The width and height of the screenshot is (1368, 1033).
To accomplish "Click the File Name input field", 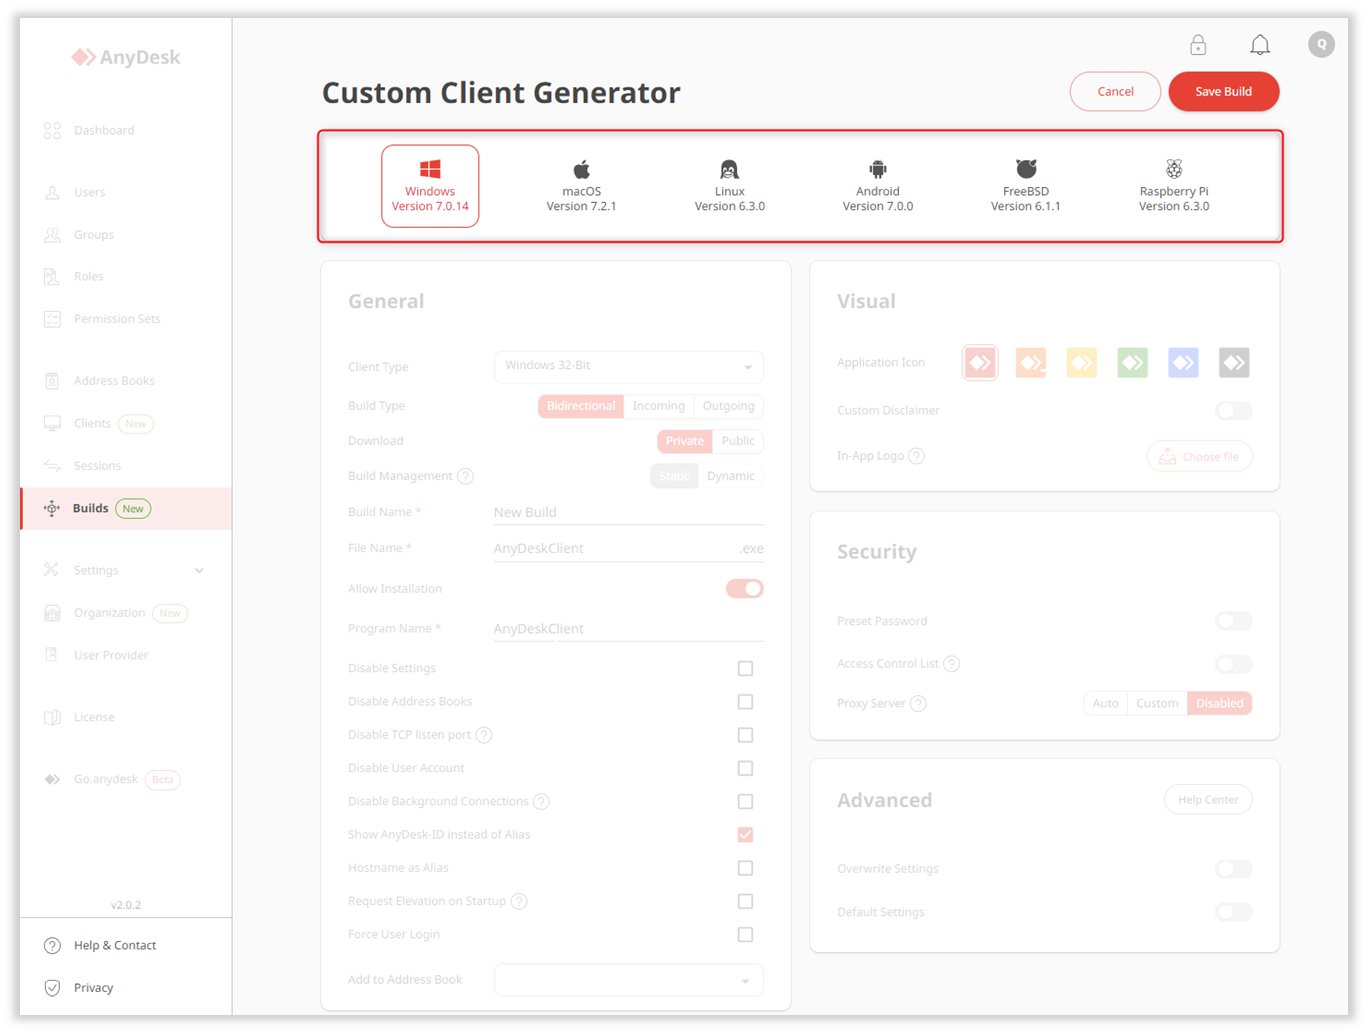I will tap(628, 548).
